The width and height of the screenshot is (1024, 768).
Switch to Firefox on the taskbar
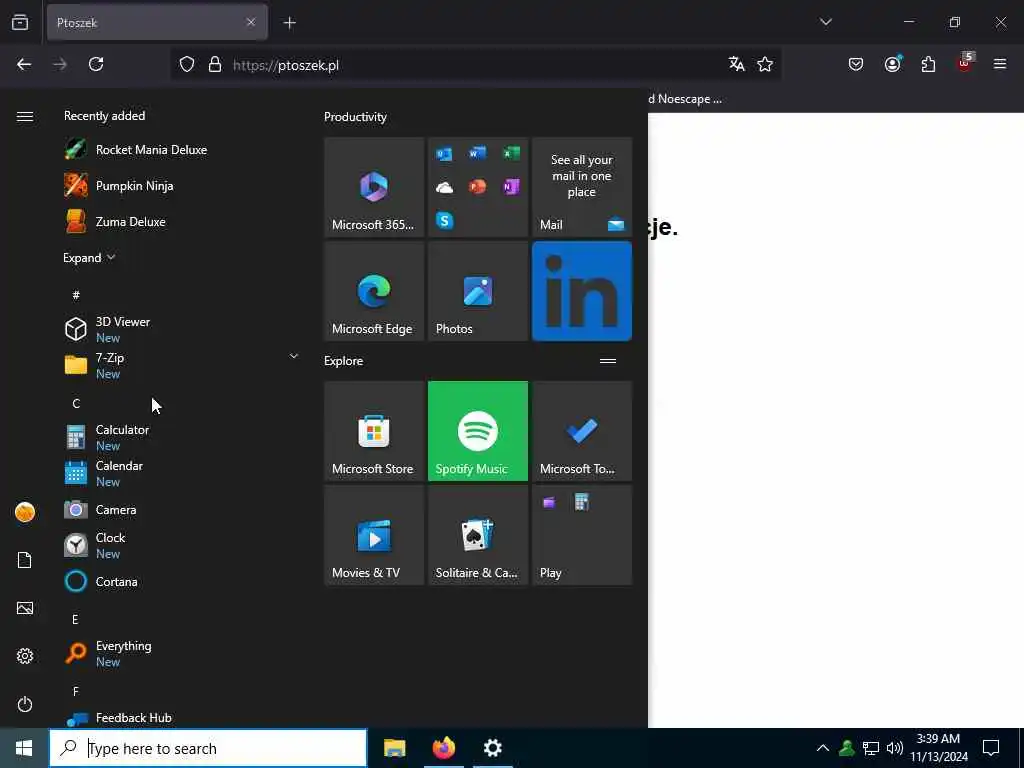pos(443,748)
